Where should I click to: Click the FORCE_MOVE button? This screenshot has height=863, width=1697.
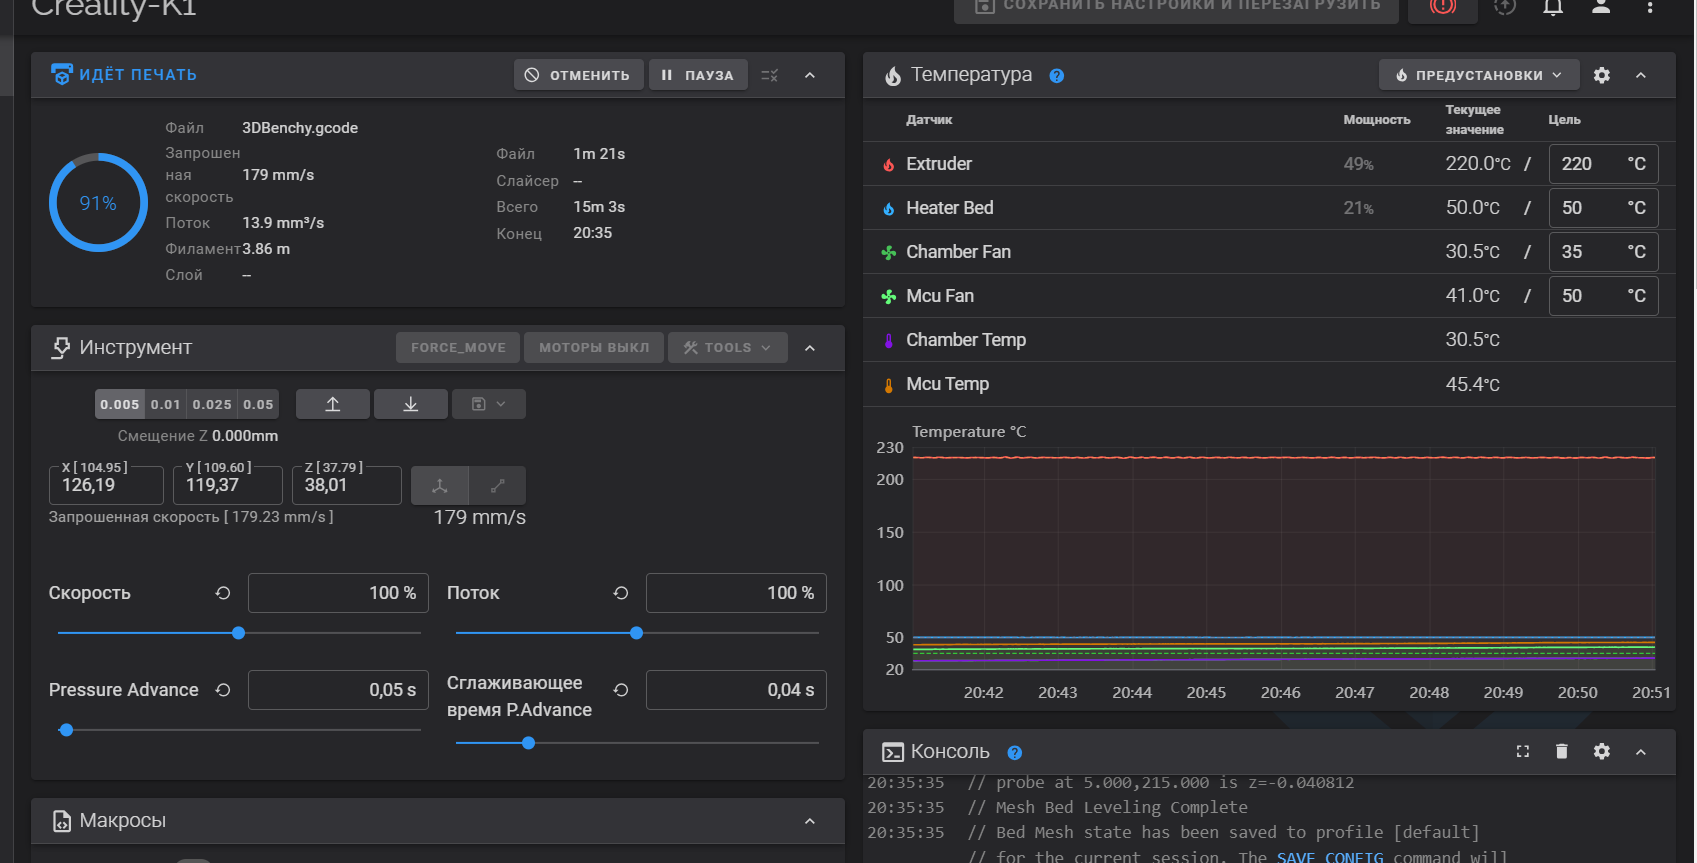tap(458, 347)
